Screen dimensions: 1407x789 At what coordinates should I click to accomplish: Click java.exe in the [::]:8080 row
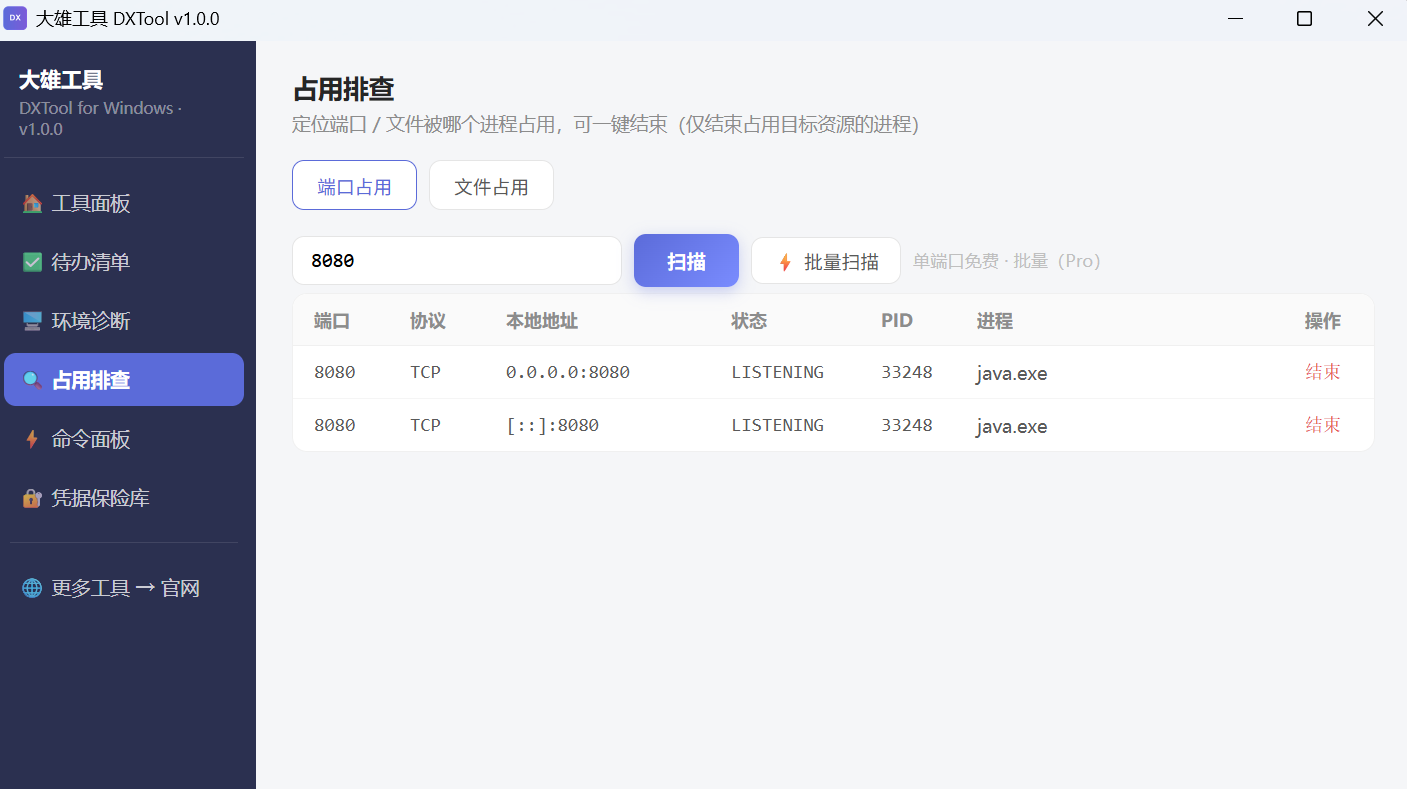pos(1012,426)
